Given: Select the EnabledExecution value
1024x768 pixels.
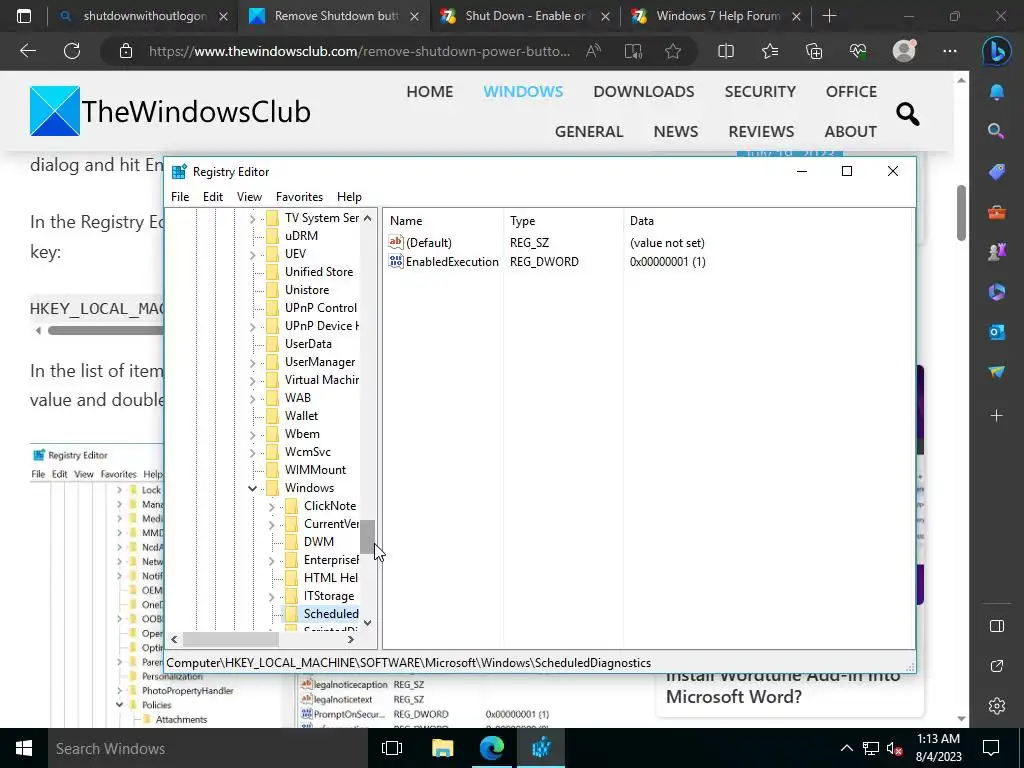Looking at the screenshot, I should coord(452,262).
